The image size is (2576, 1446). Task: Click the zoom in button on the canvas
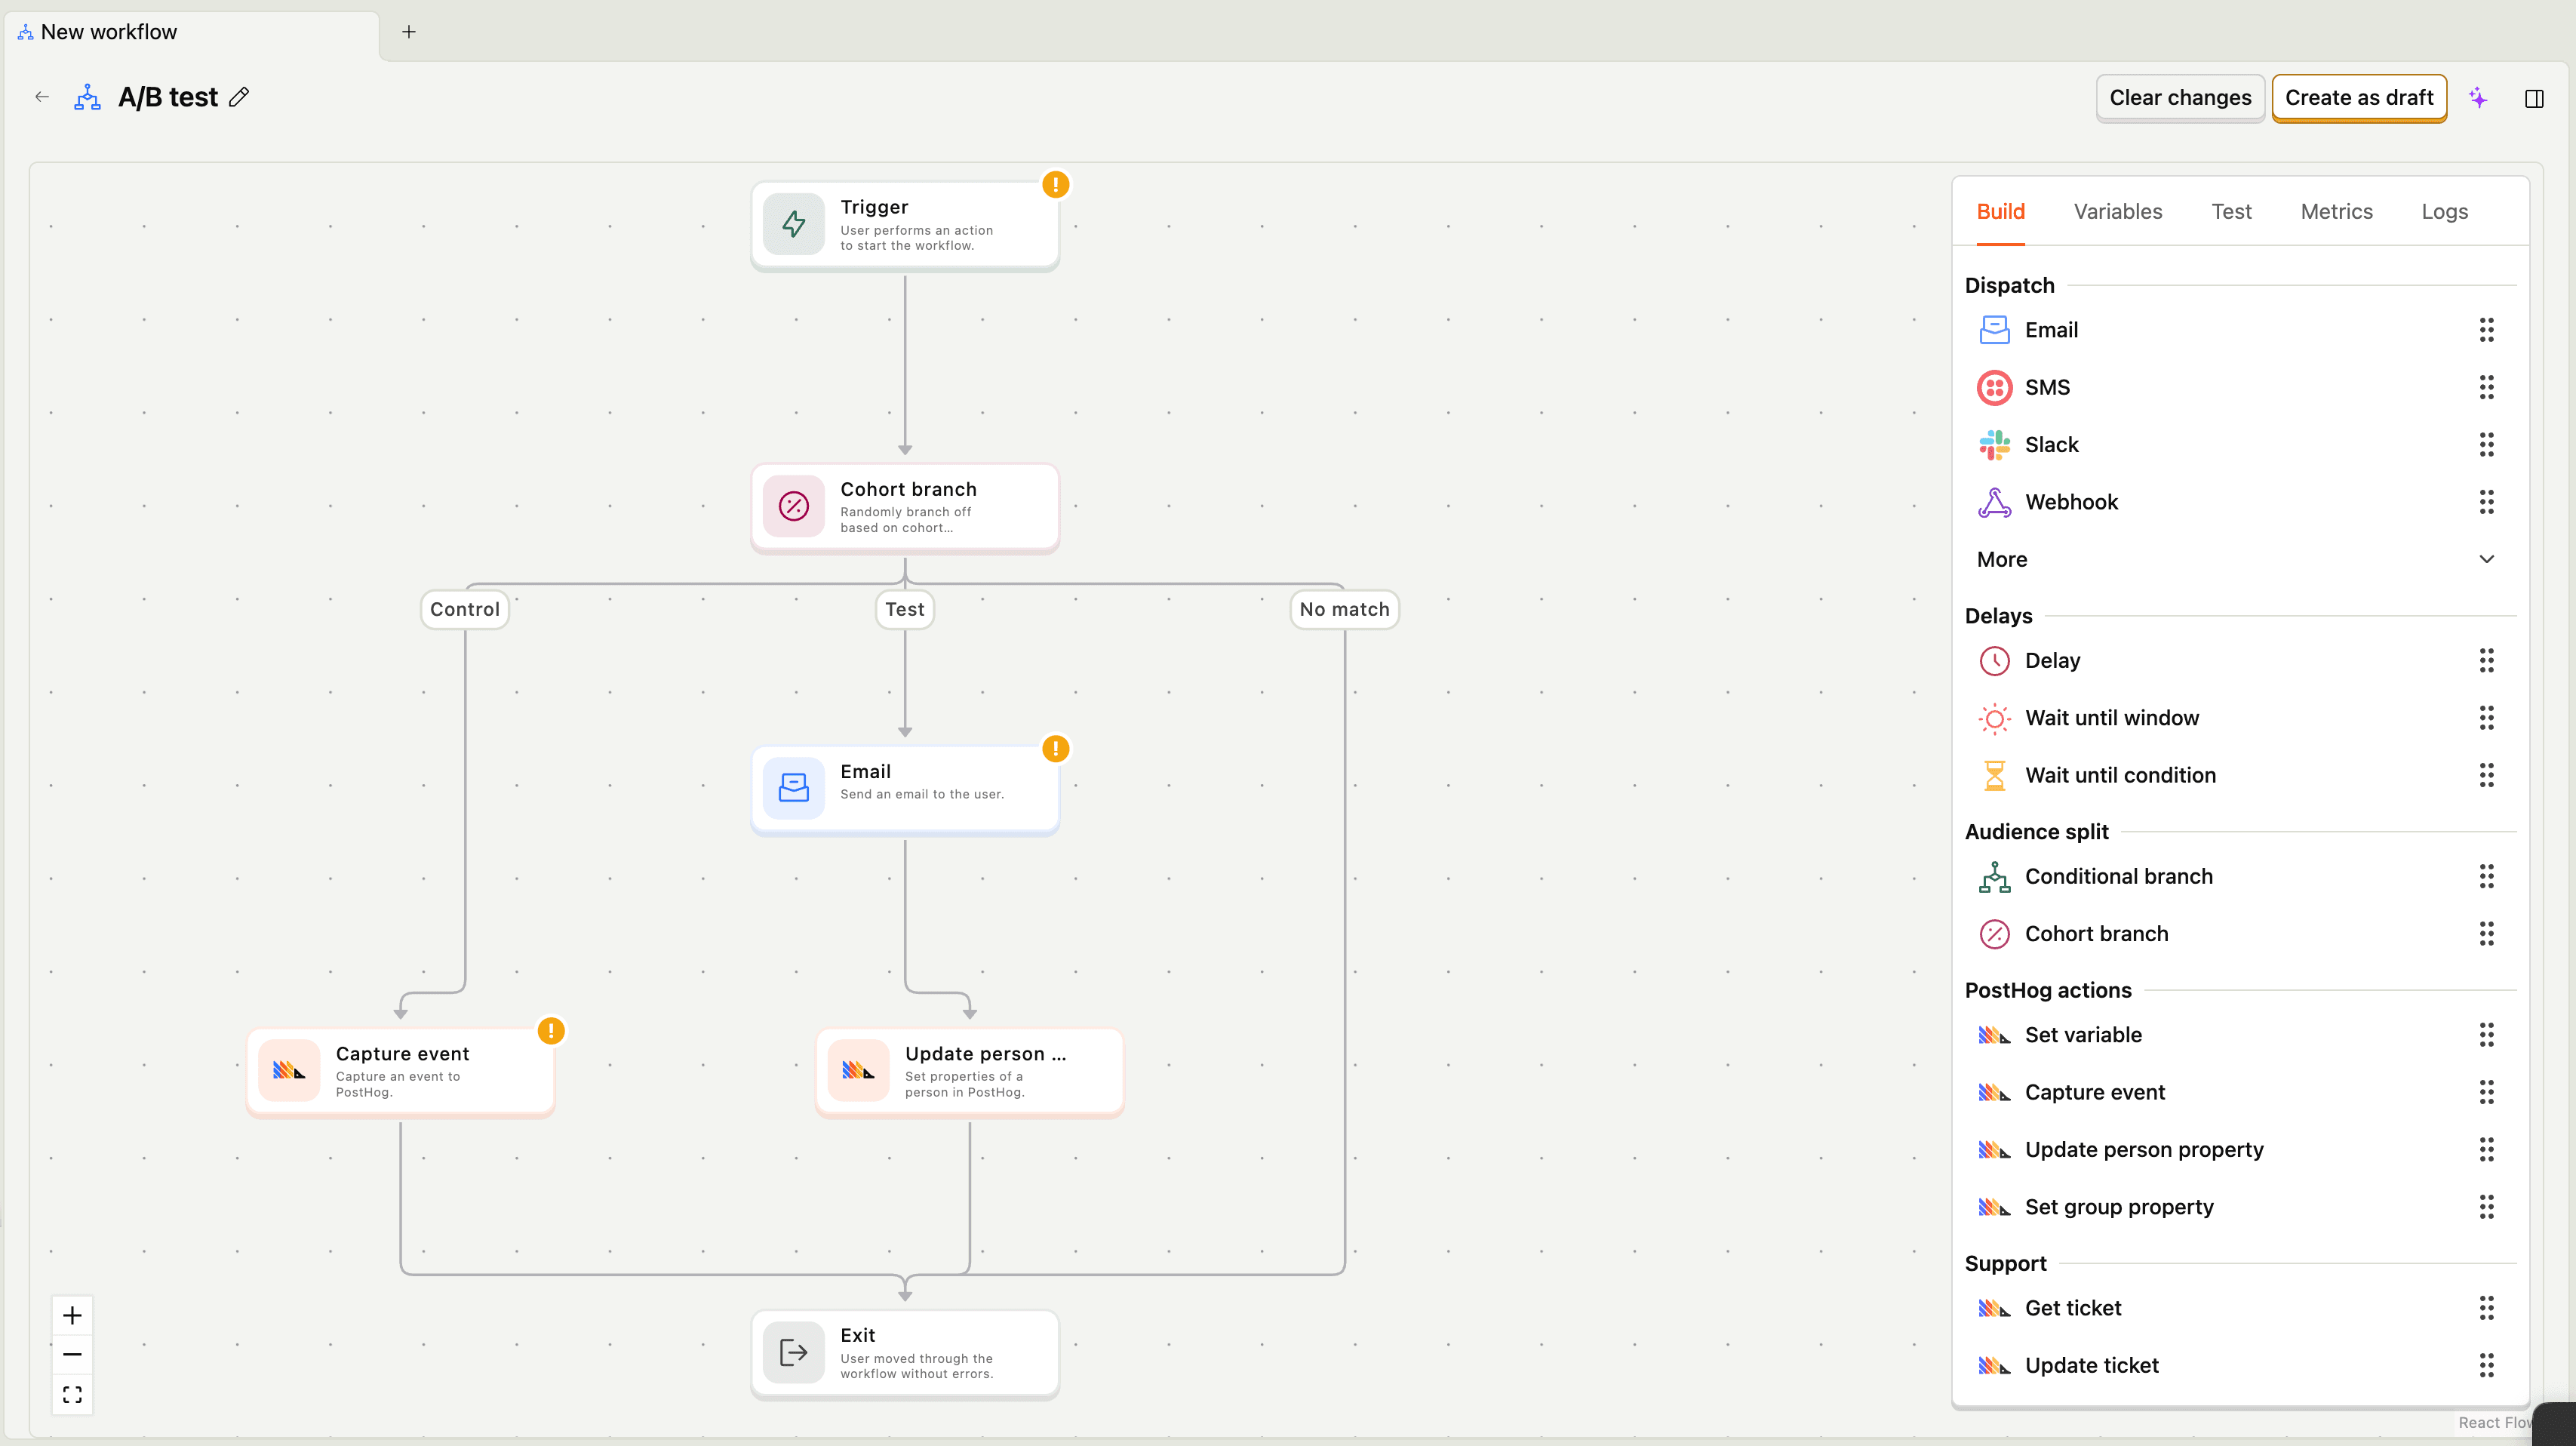(x=71, y=1315)
